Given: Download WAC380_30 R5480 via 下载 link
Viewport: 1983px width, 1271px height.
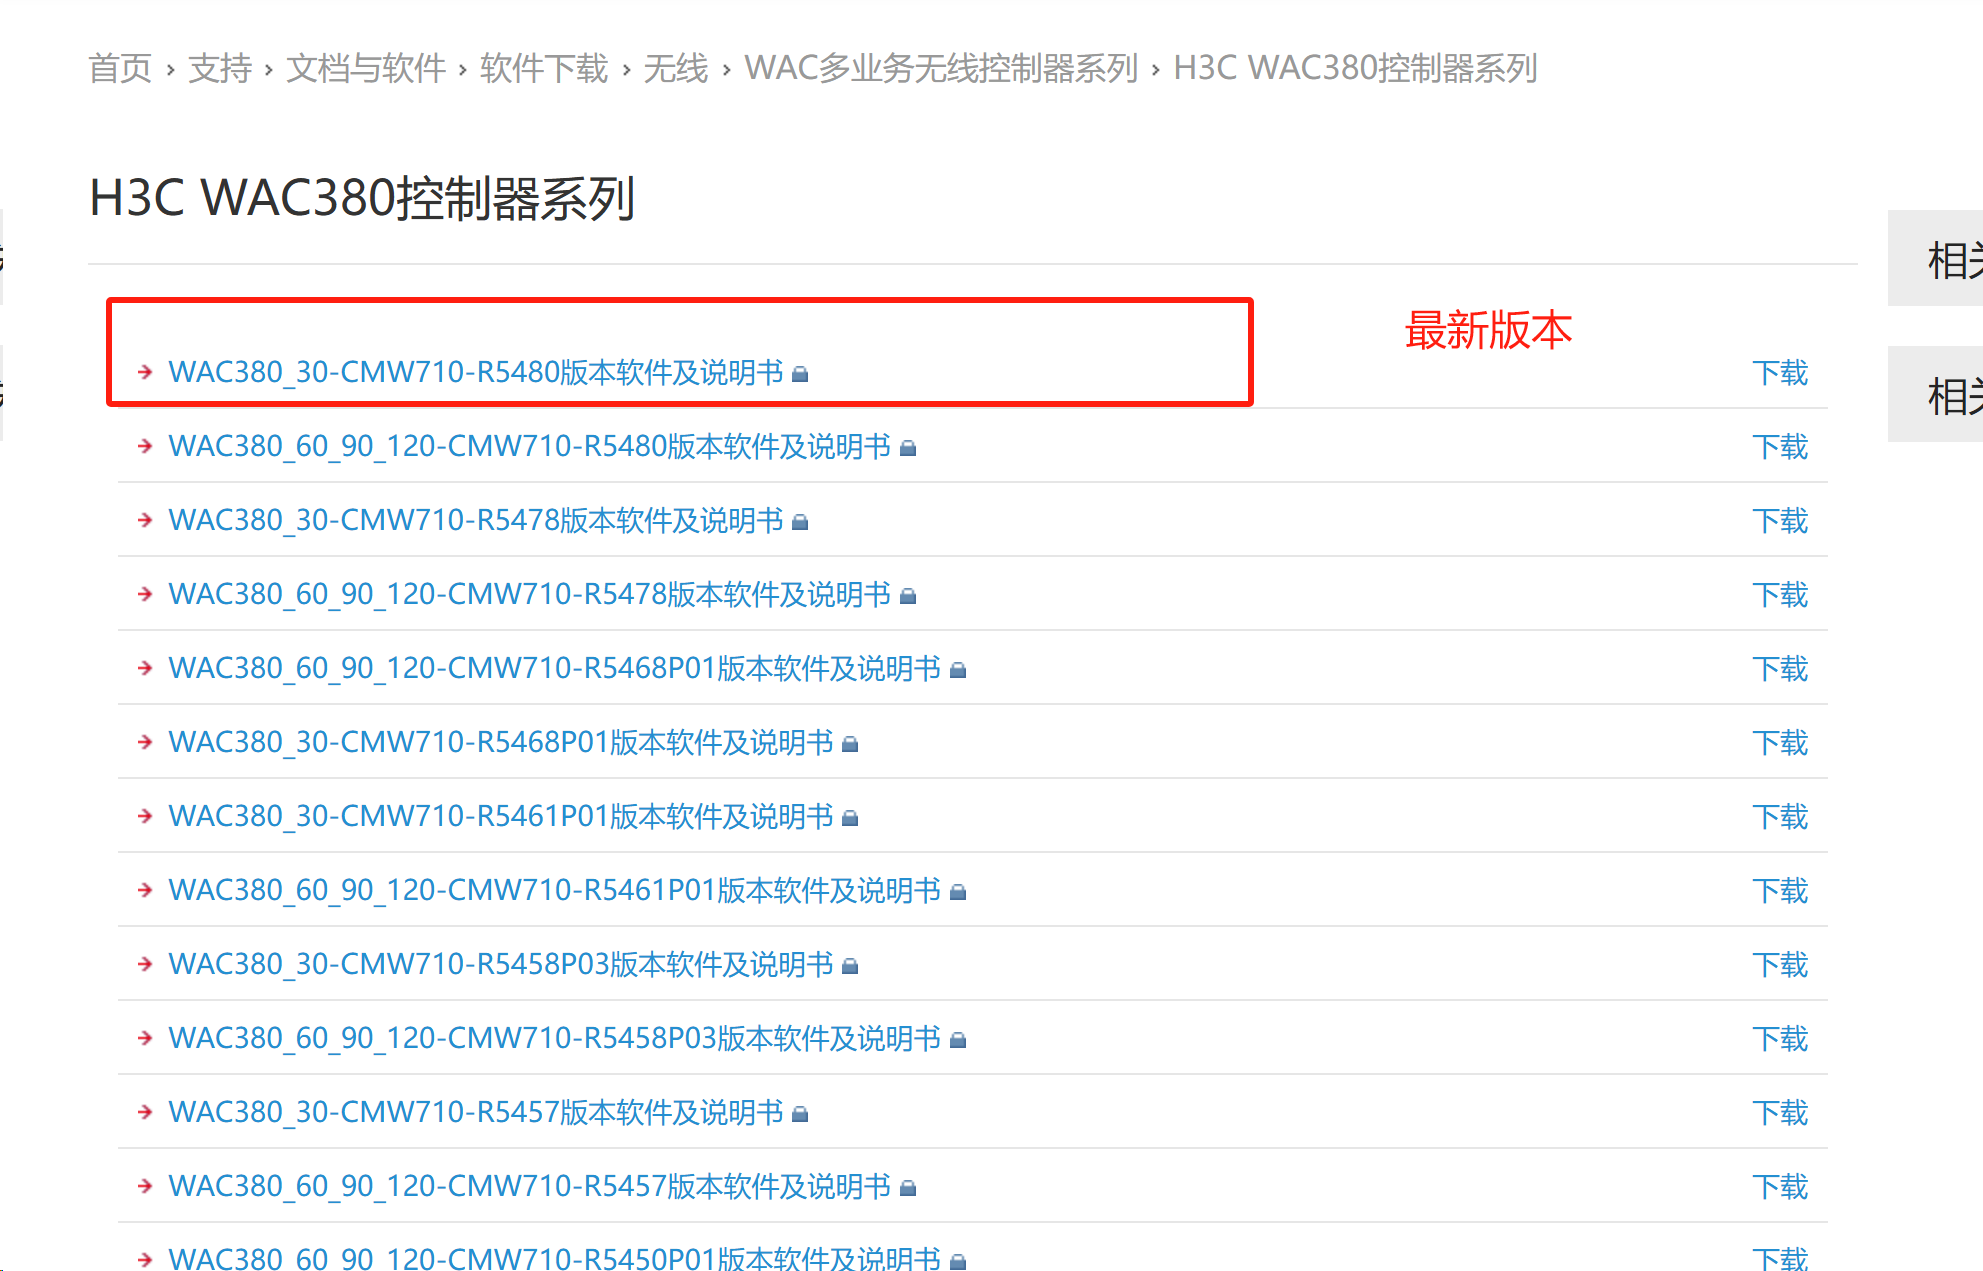Looking at the screenshot, I should pos(1780,373).
